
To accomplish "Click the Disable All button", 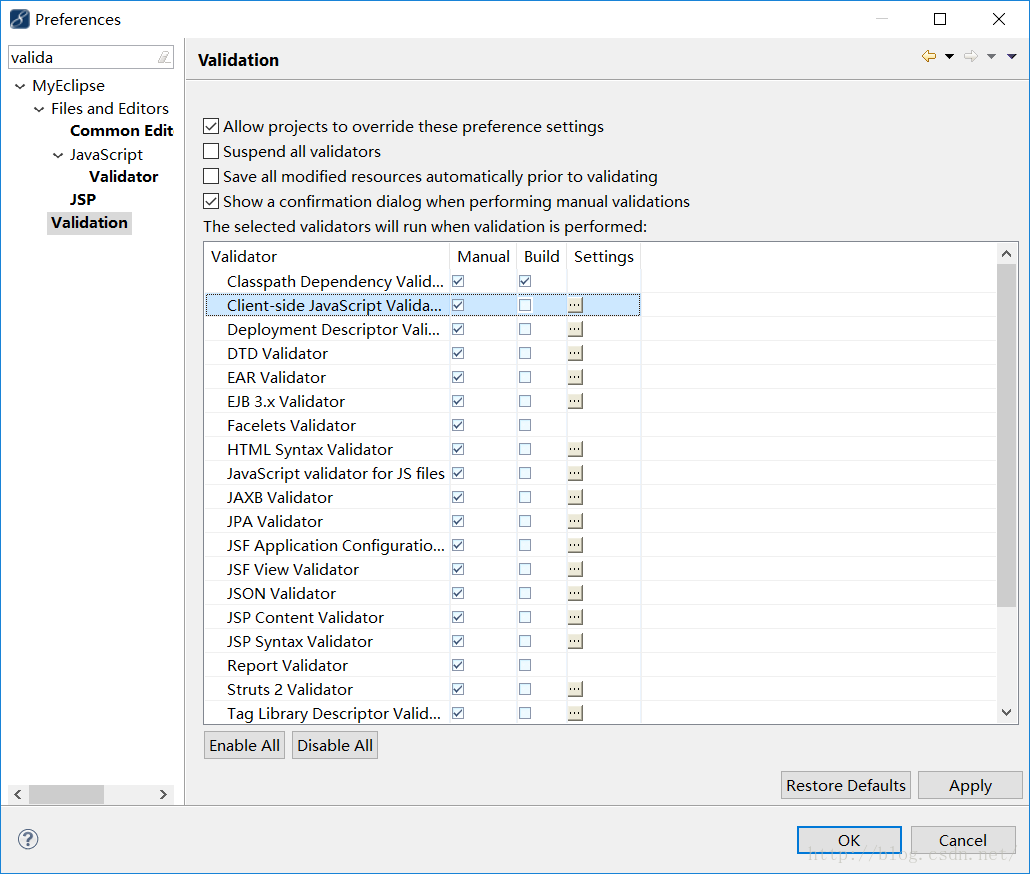I will pos(335,745).
